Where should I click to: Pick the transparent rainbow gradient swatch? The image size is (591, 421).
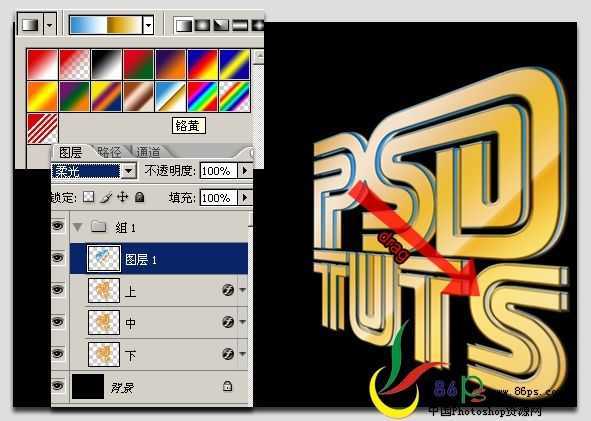click(234, 96)
